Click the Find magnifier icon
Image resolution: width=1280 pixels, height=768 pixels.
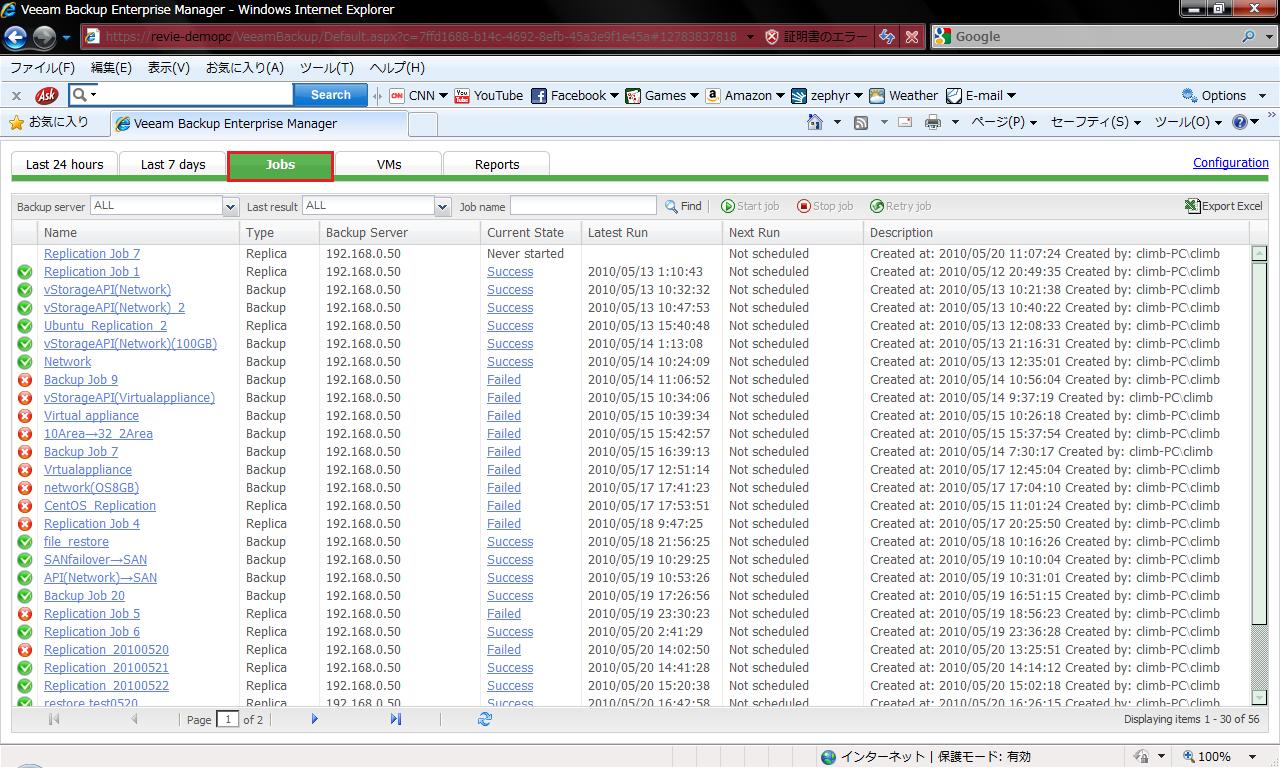[x=672, y=206]
